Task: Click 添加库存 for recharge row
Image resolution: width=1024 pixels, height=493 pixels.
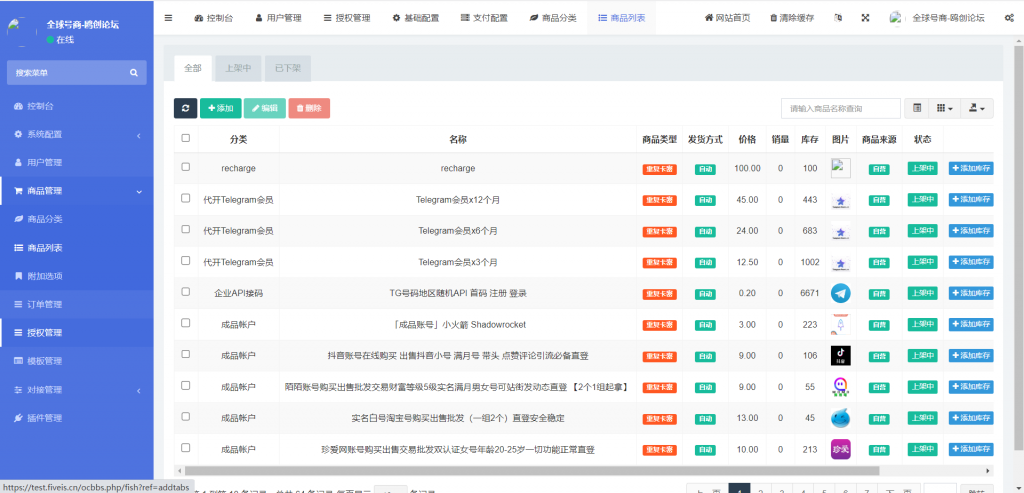Action: pyautogui.click(x=971, y=168)
